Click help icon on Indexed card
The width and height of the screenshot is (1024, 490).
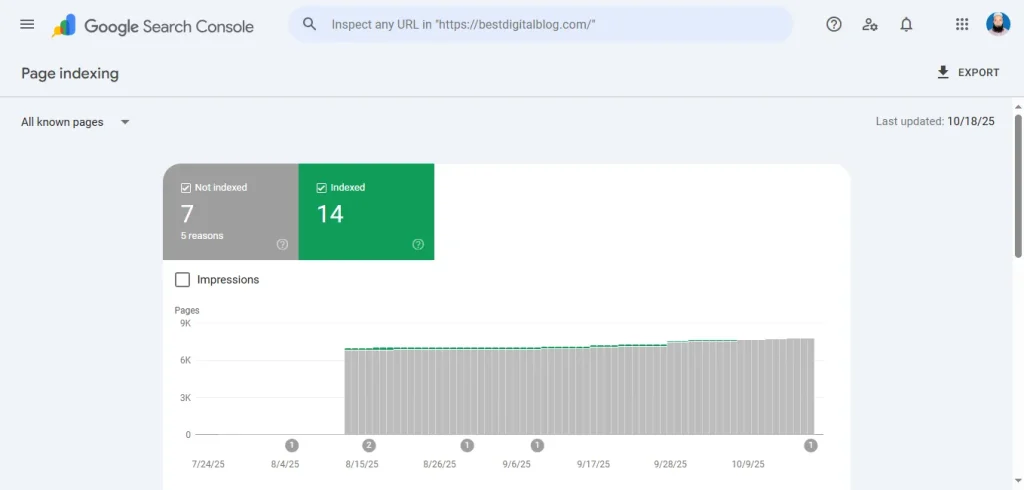[418, 244]
